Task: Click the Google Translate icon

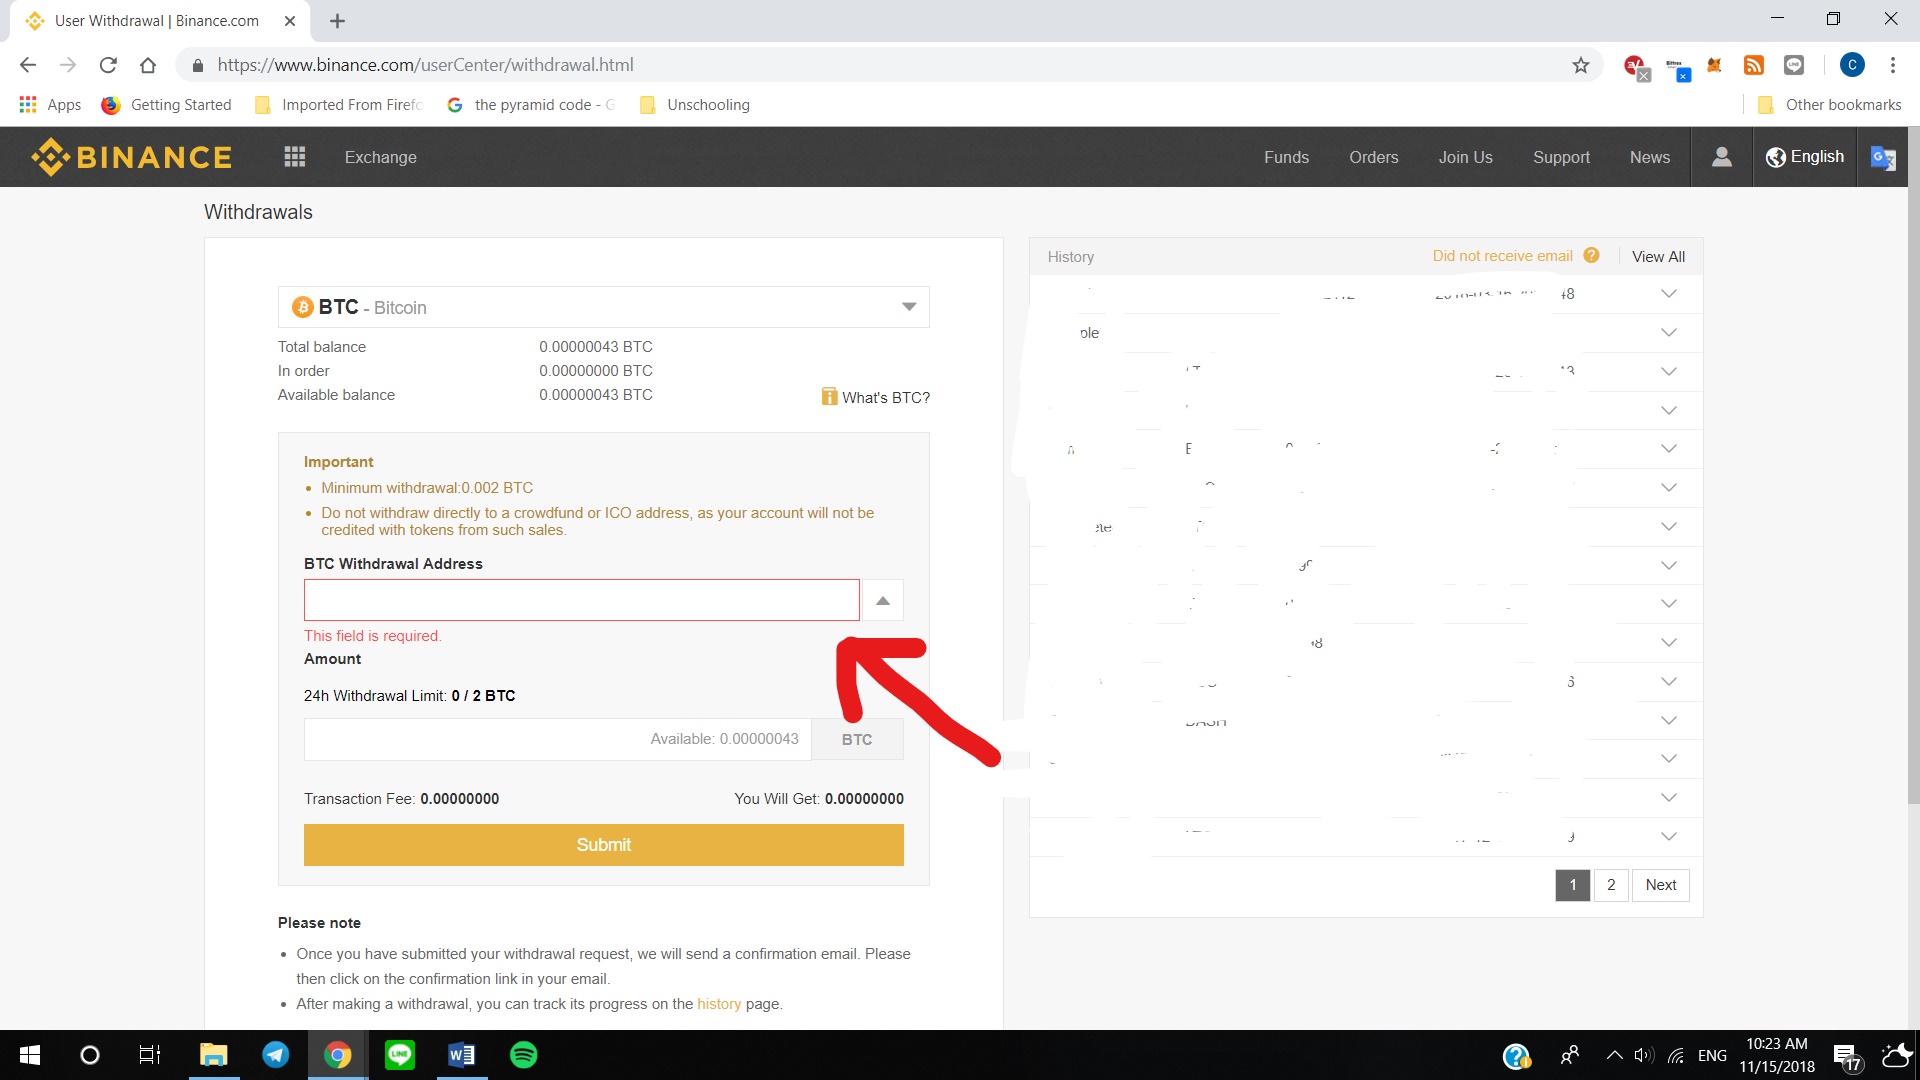Action: pos(1882,158)
